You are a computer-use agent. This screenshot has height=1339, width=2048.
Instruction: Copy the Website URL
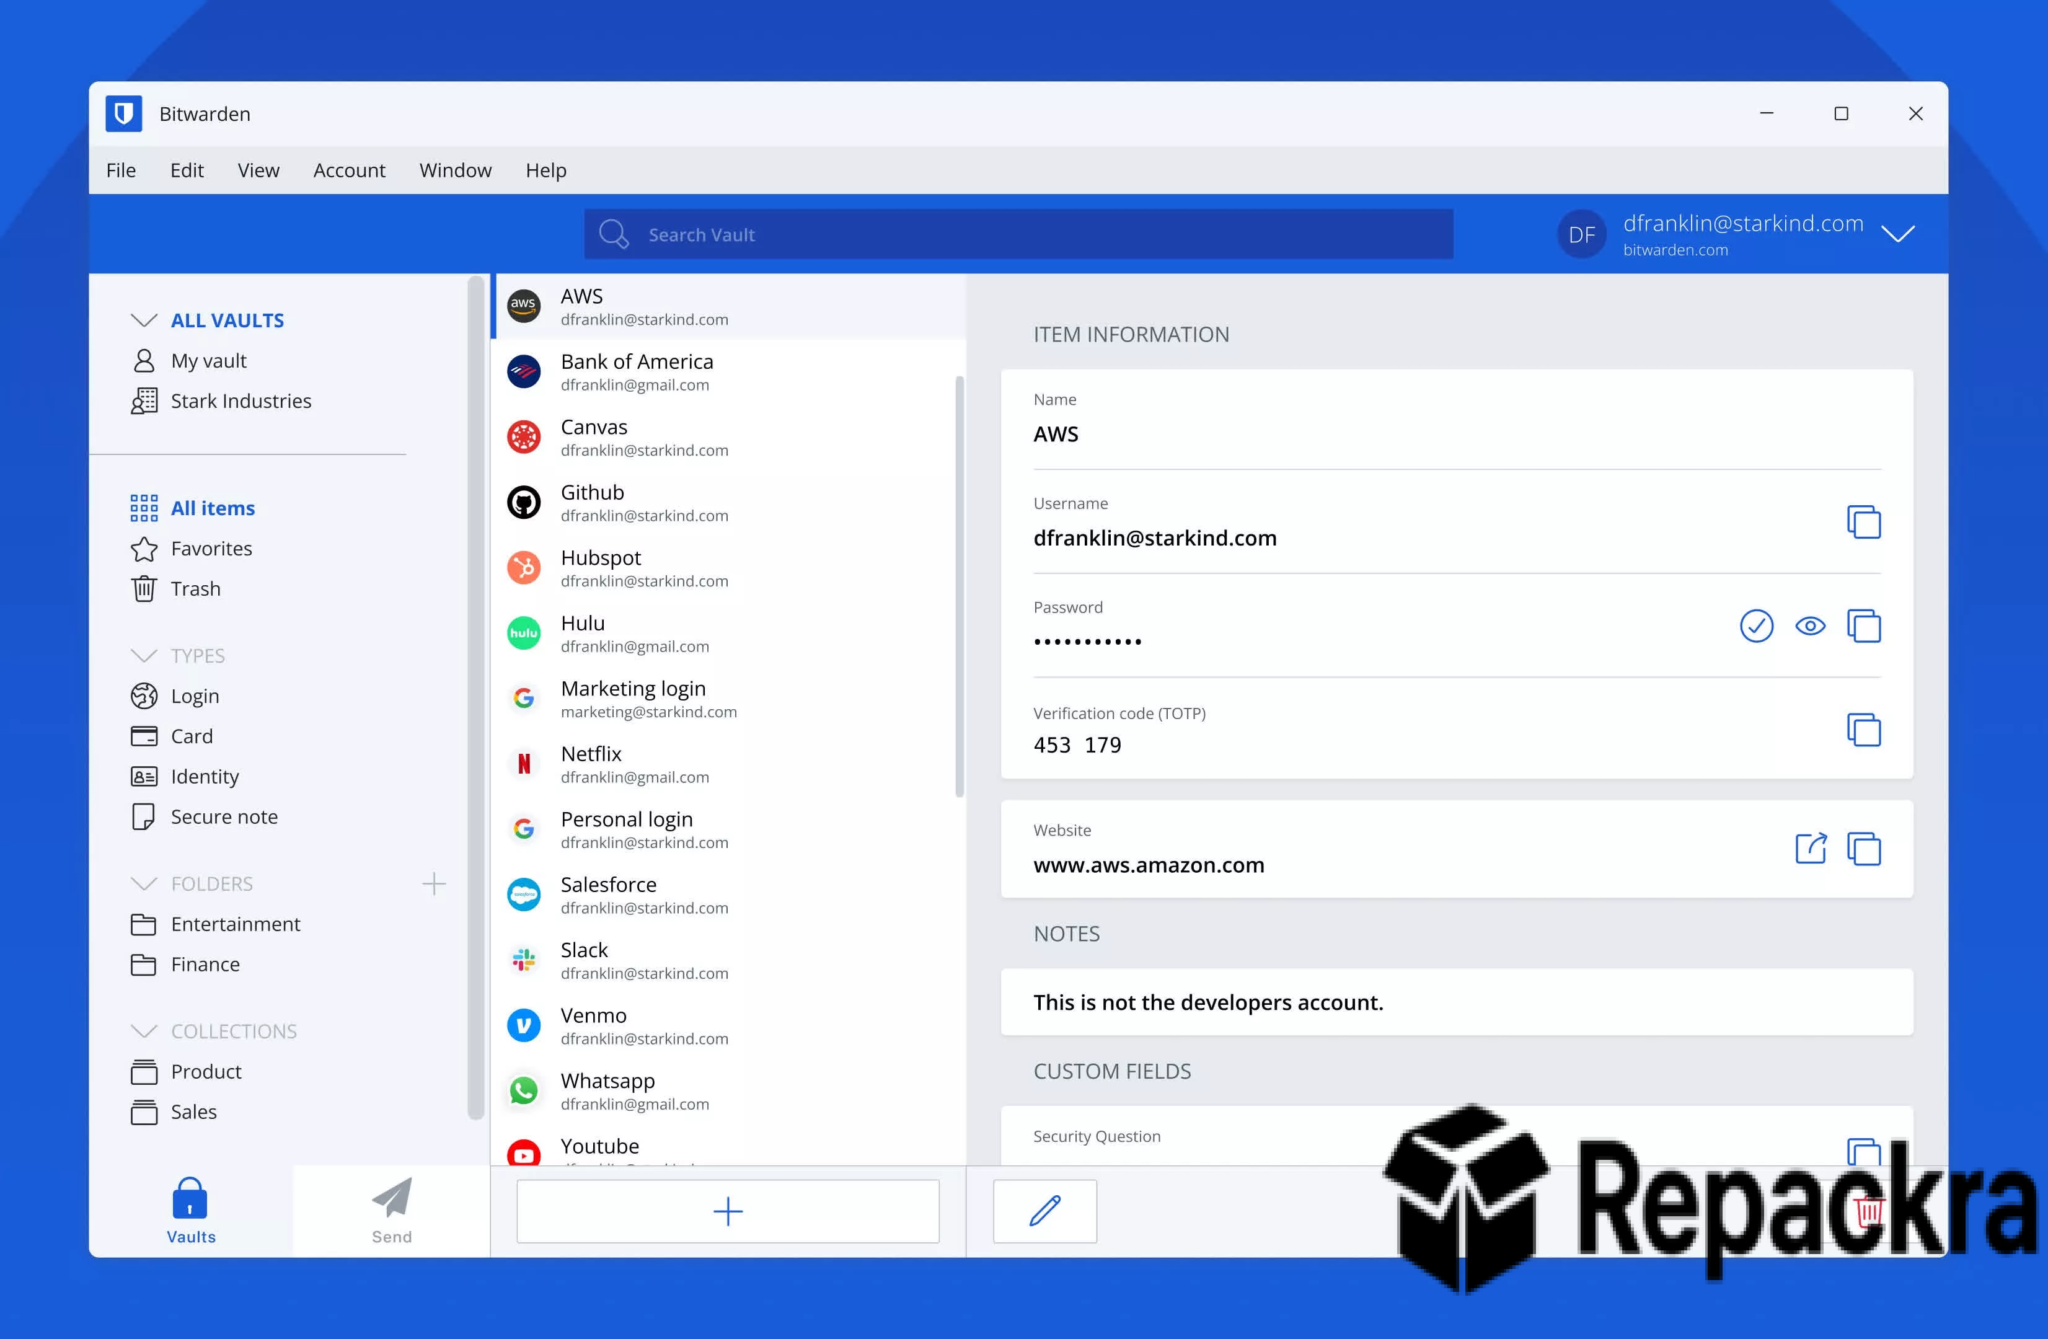point(1863,849)
